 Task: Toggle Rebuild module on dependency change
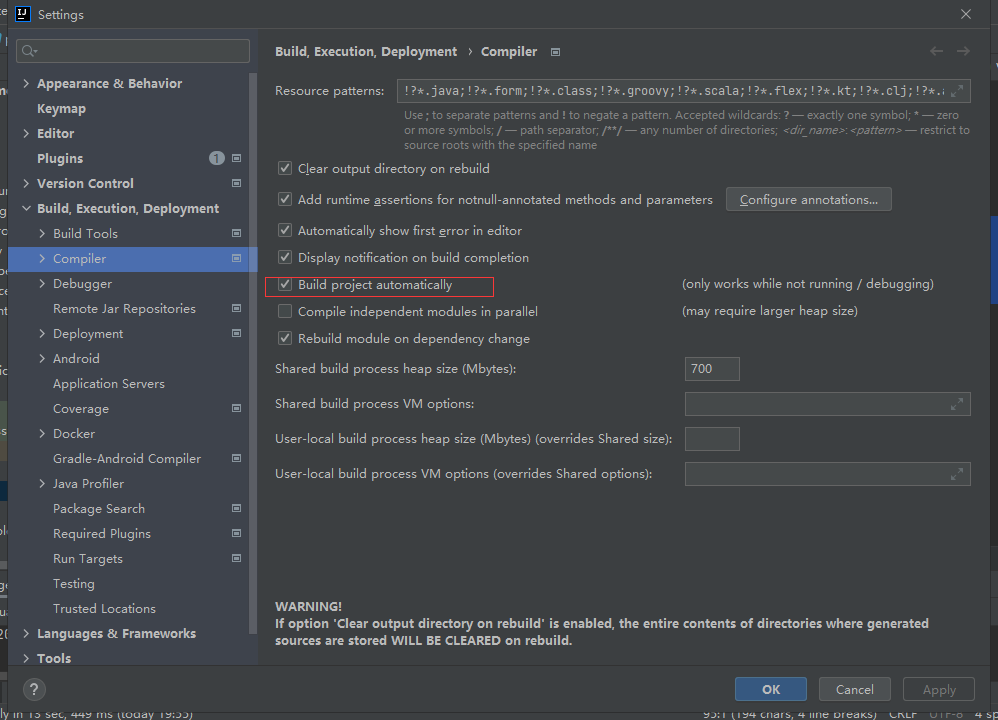[x=285, y=339]
